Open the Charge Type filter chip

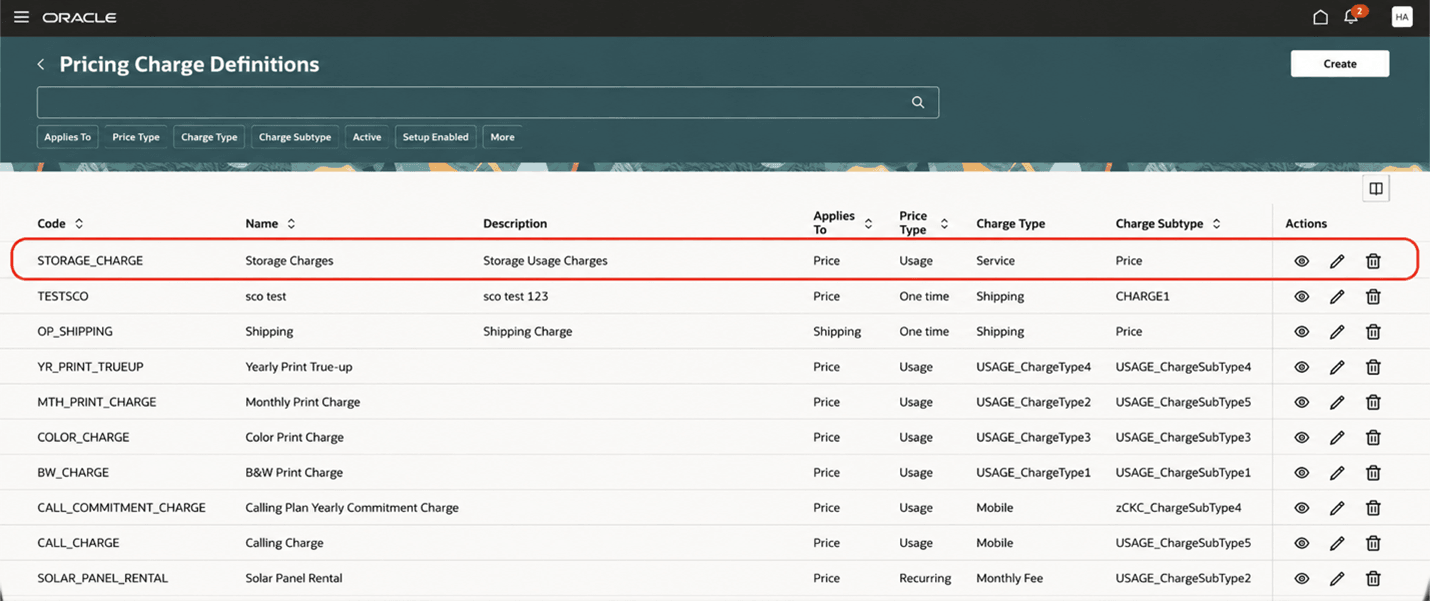coord(209,137)
